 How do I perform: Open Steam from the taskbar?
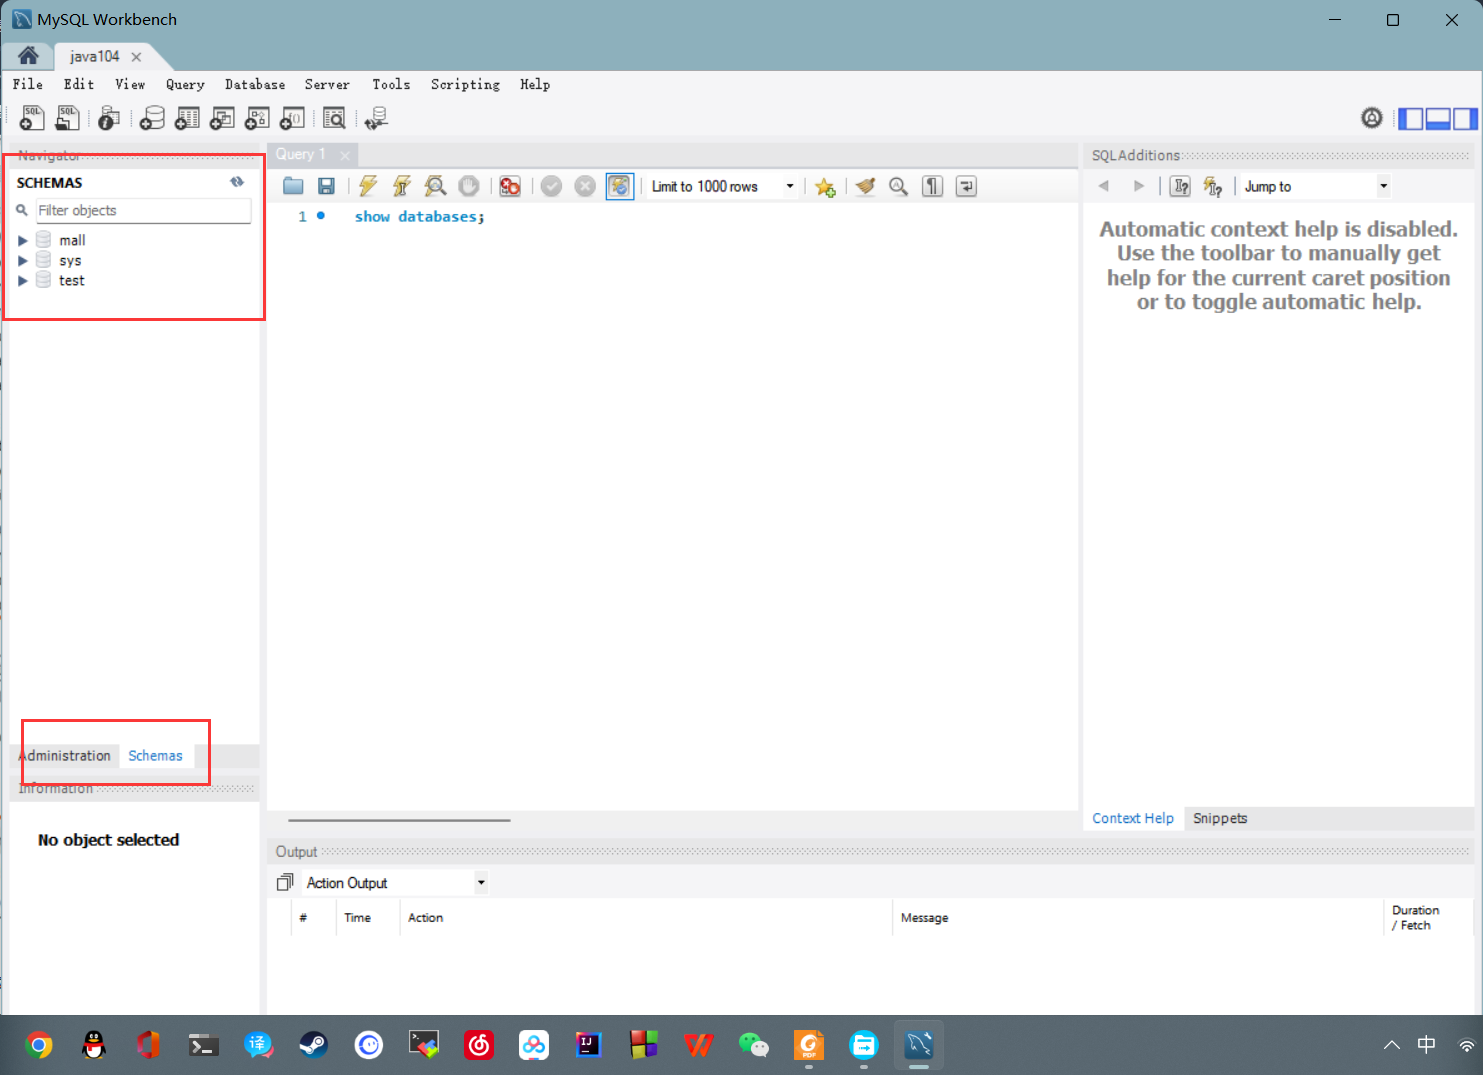click(x=314, y=1045)
